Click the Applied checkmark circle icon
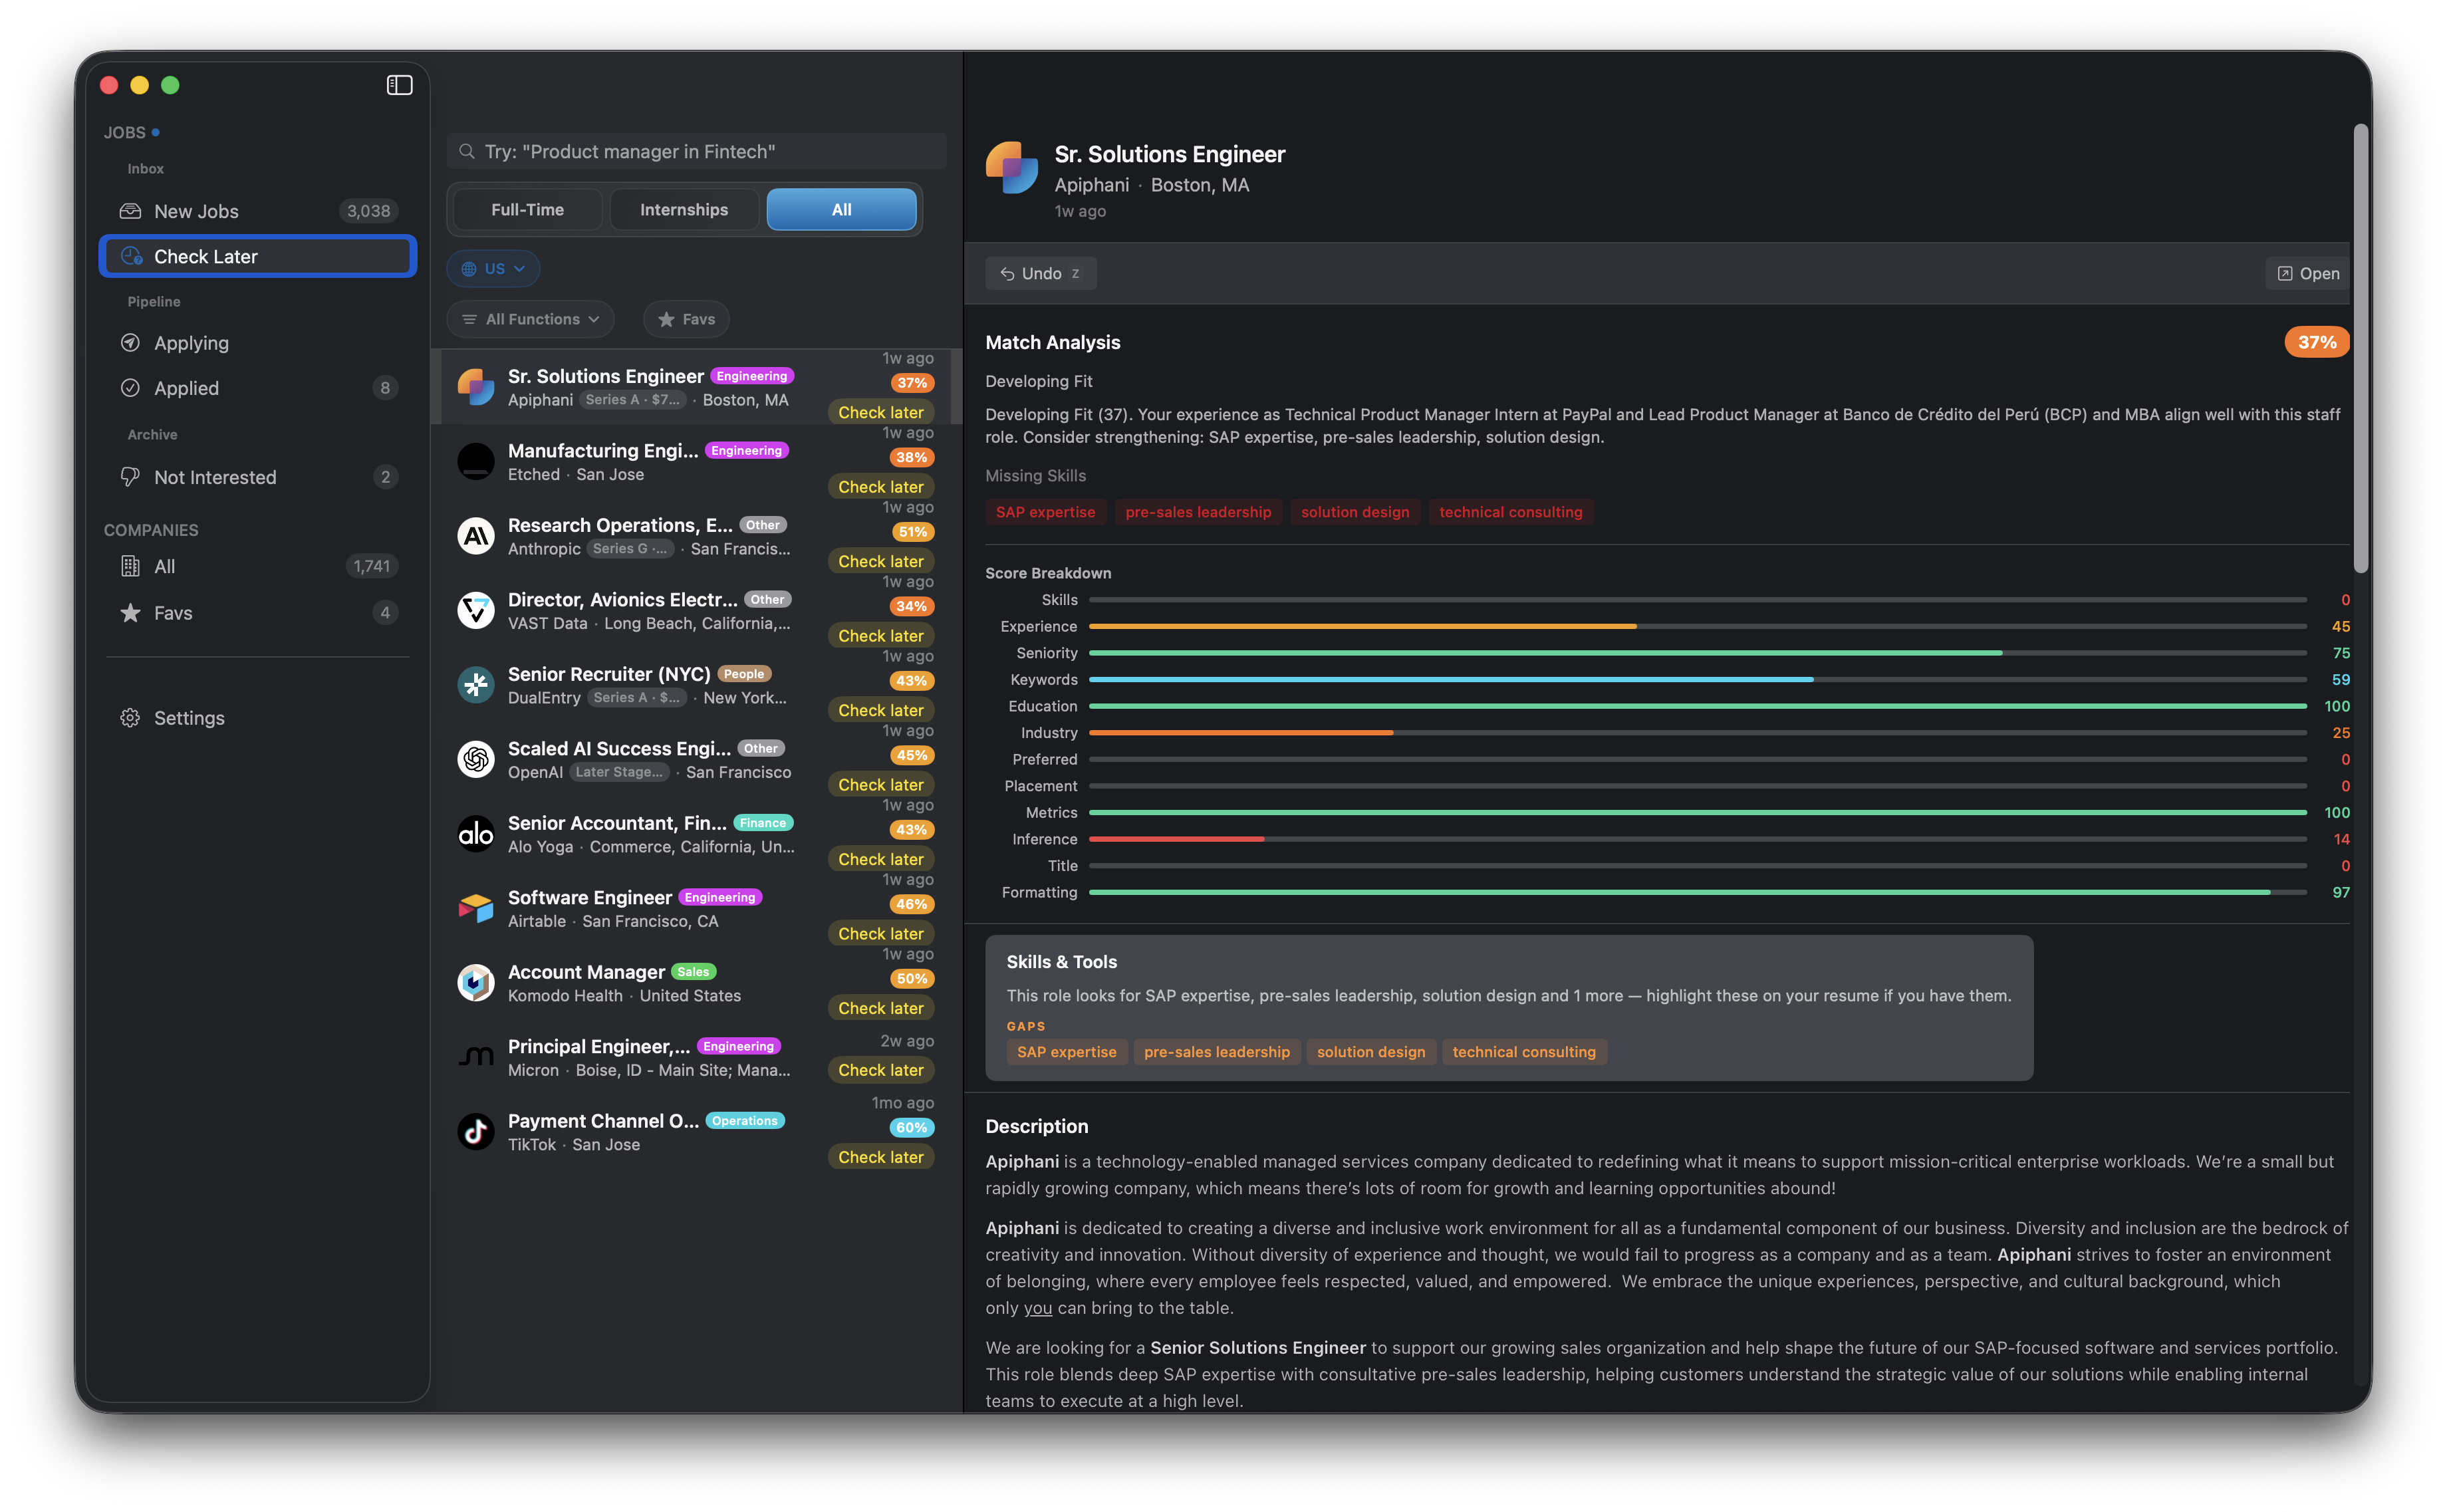This screenshot has height=1512, width=2447. point(130,388)
